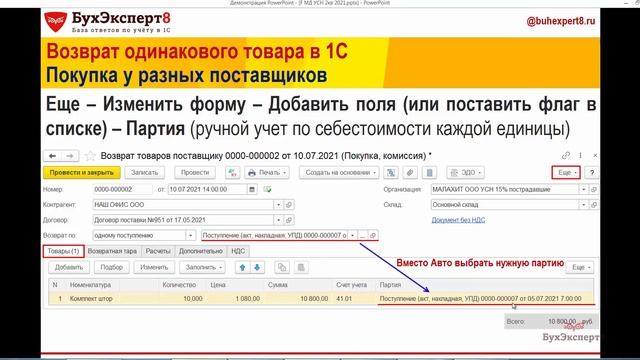
Task: Move the row down with blue arrow
Action: point(257,267)
